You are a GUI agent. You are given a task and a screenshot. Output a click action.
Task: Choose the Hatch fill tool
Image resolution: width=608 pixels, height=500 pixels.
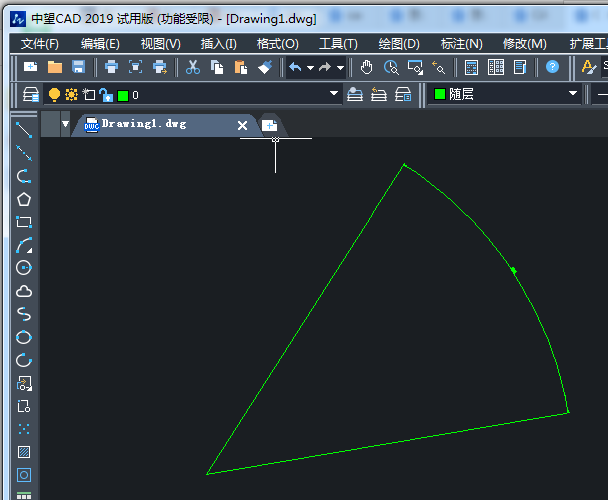pyautogui.click(x=24, y=452)
